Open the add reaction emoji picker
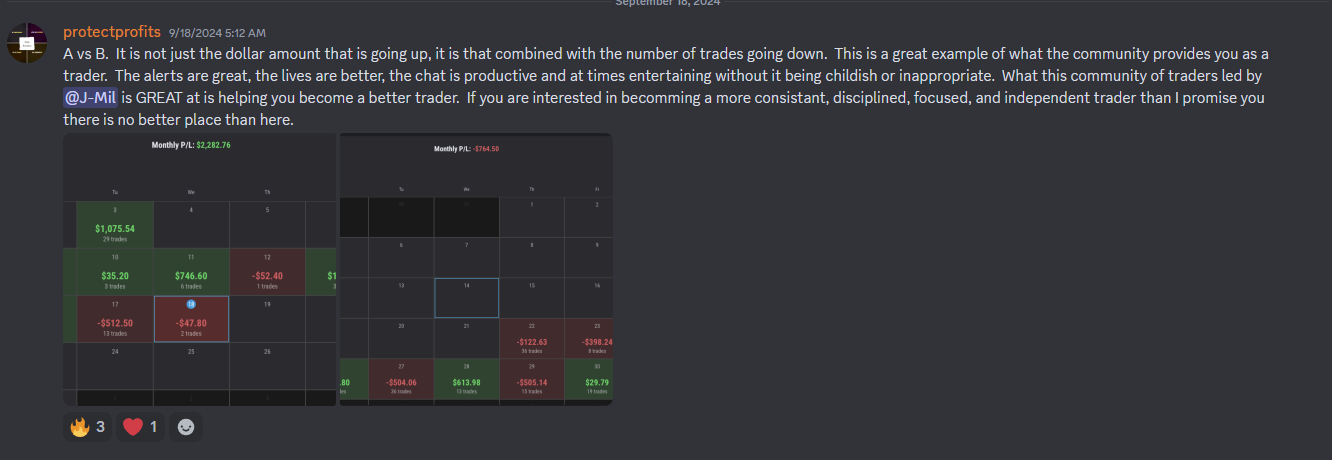The width and height of the screenshot is (1332, 460). (x=186, y=427)
